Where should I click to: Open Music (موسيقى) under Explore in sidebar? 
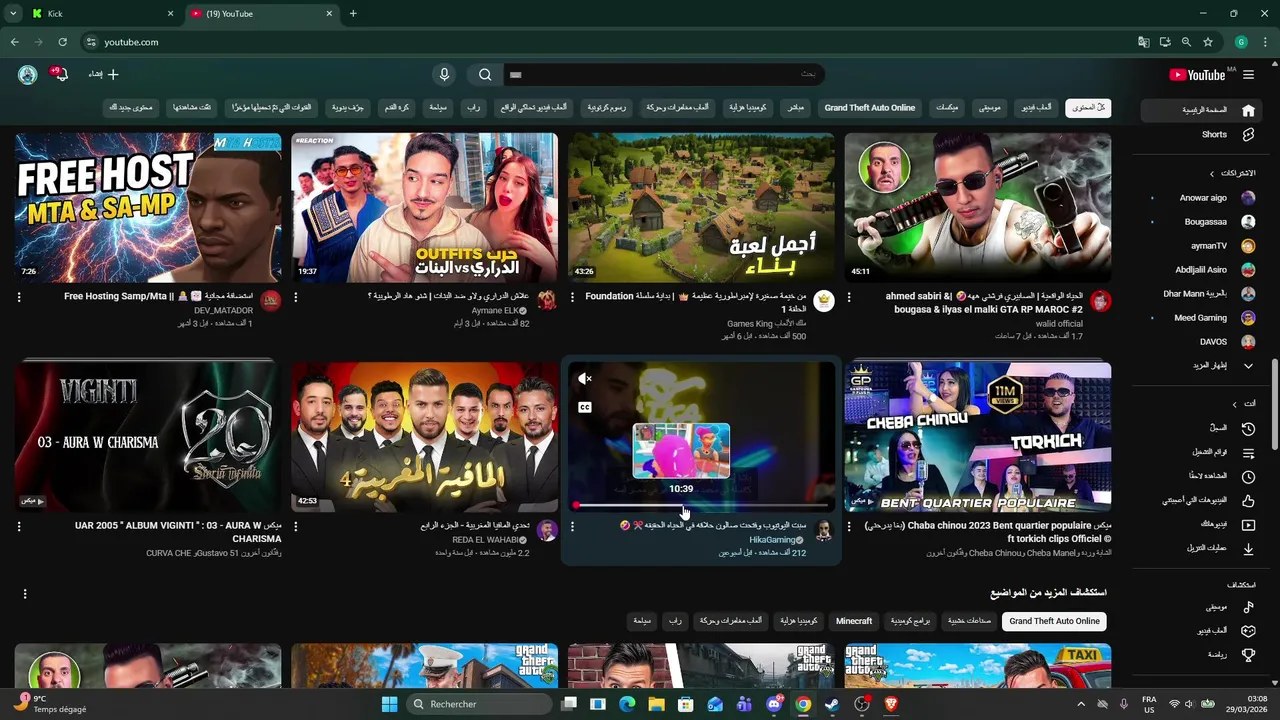pos(1200,607)
